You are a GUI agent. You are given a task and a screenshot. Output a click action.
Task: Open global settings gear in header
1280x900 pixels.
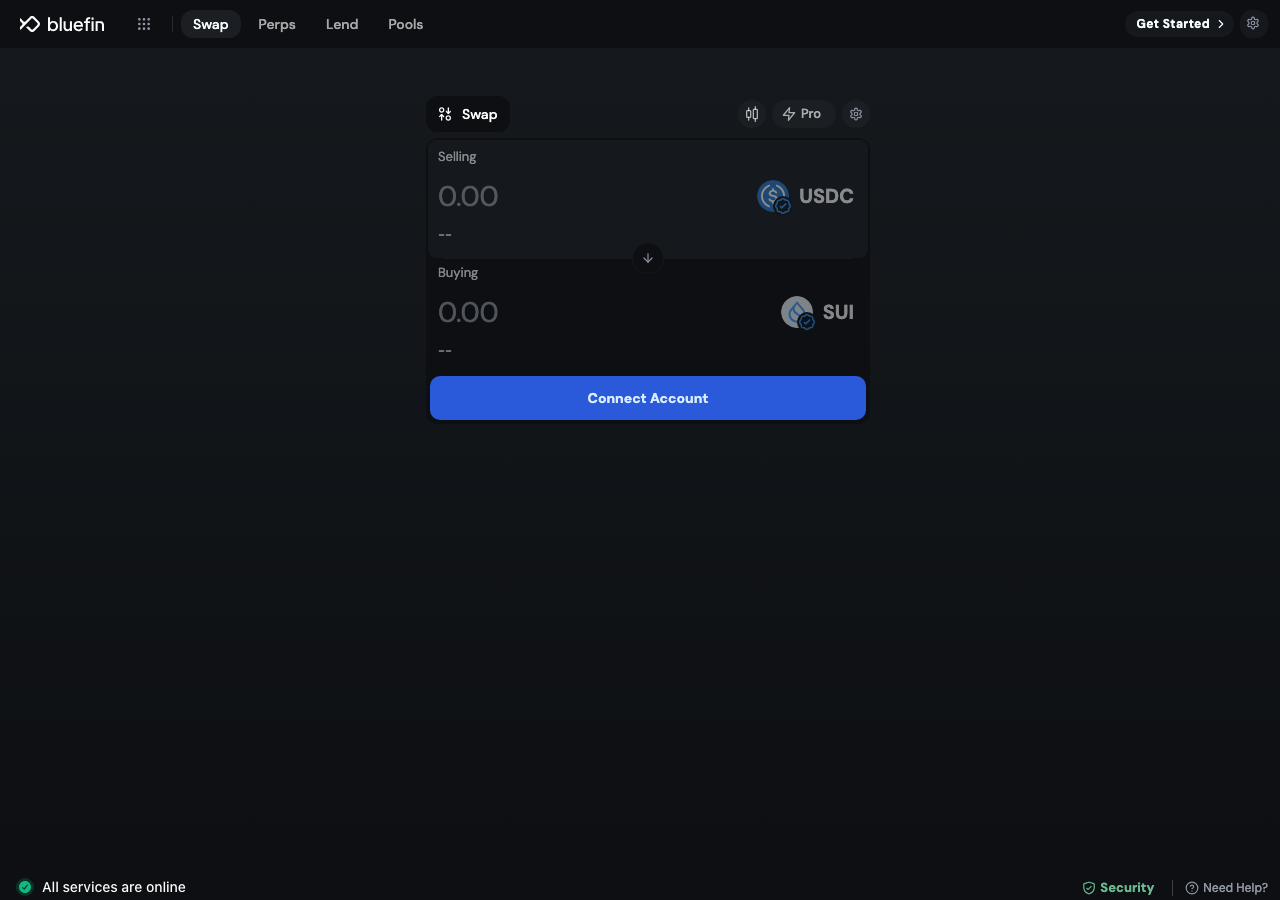pos(1253,23)
